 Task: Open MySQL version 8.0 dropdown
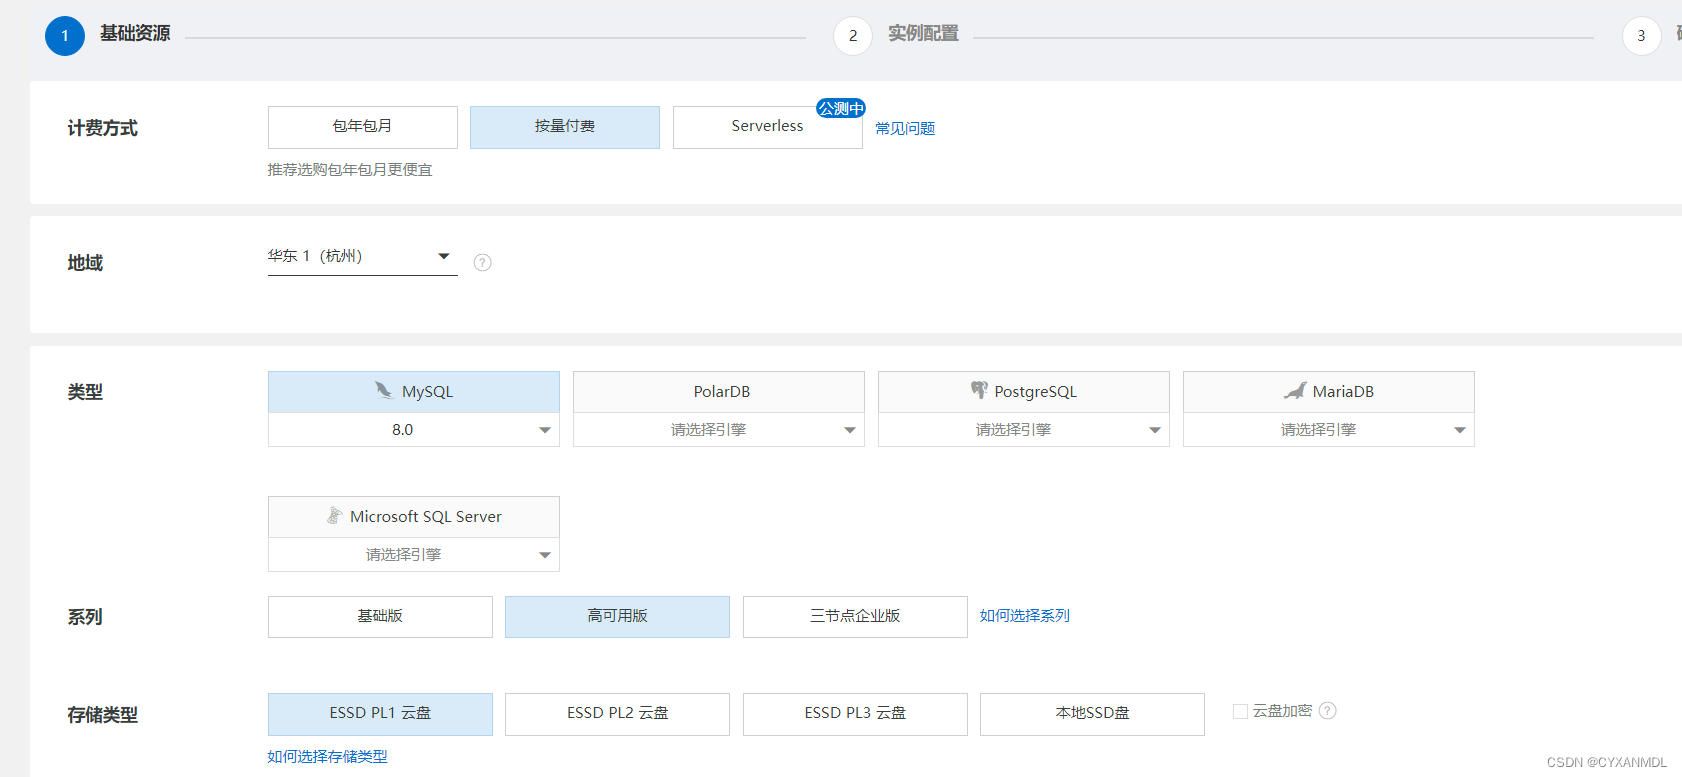click(x=414, y=430)
